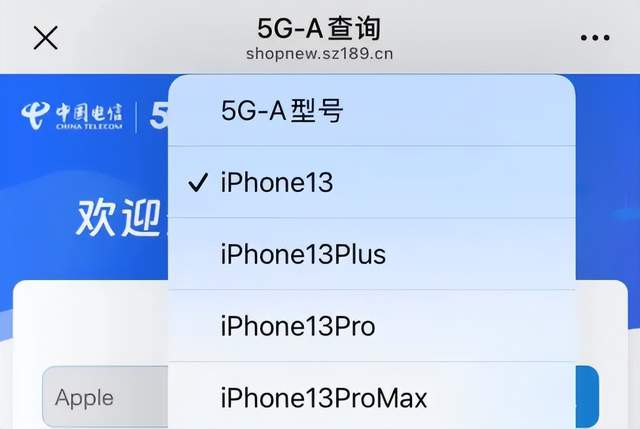Click the checkmark next to iPhone13
The height and width of the screenshot is (429, 640).
(198, 182)
